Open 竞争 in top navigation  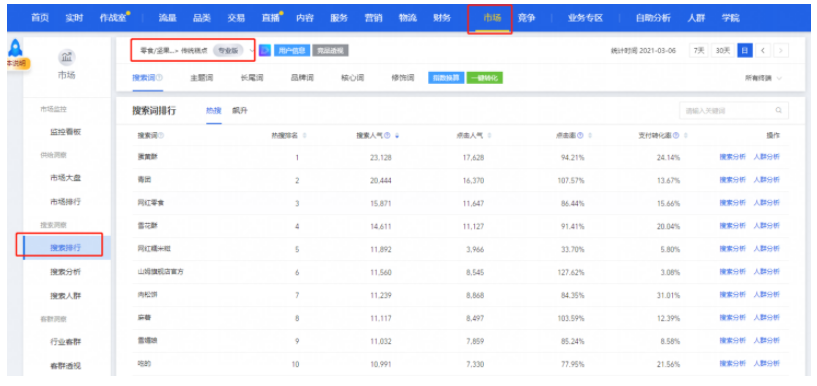click(527, 18)
